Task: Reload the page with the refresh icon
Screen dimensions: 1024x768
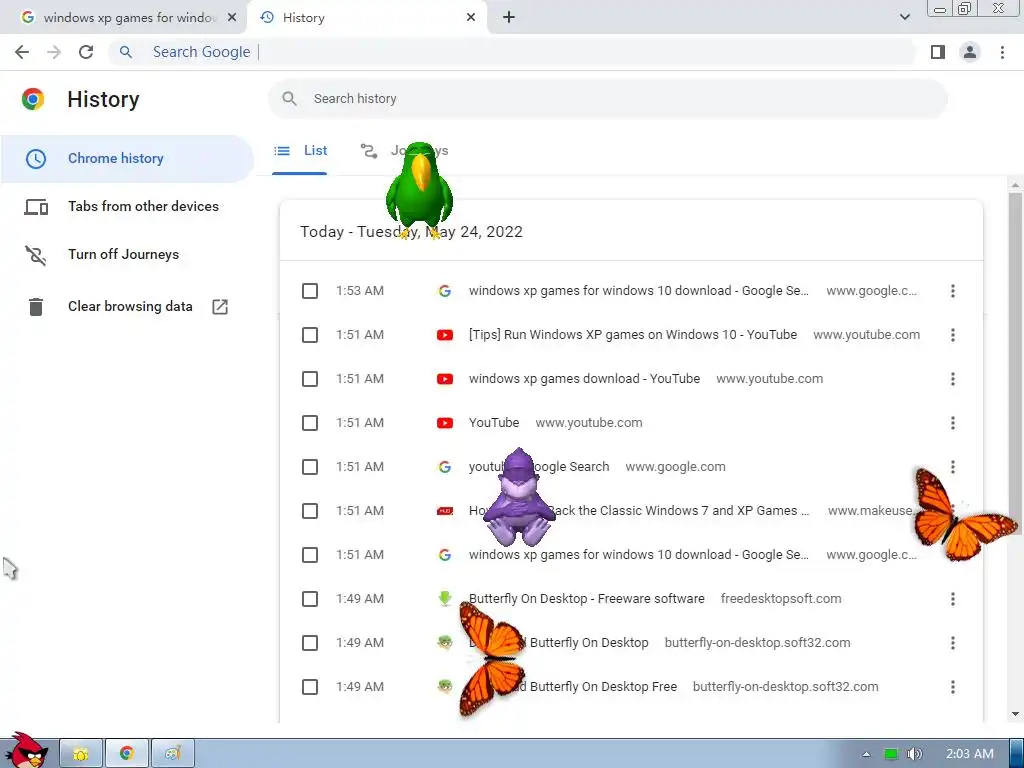Action: 86,52
